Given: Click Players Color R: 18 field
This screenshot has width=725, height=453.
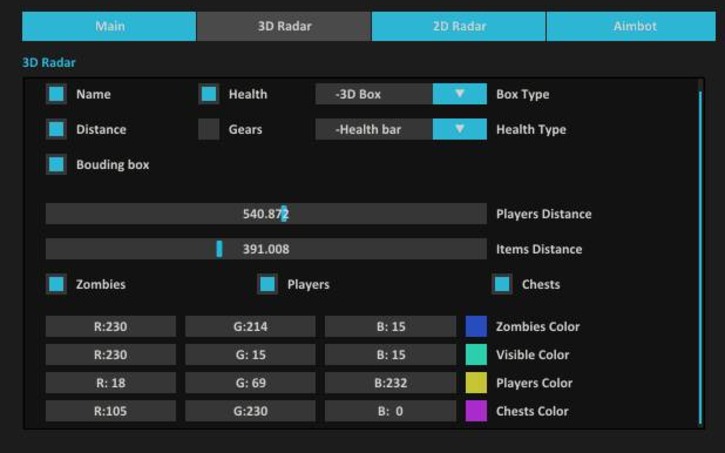Looking at the screenshot, I should click(111, 383).
